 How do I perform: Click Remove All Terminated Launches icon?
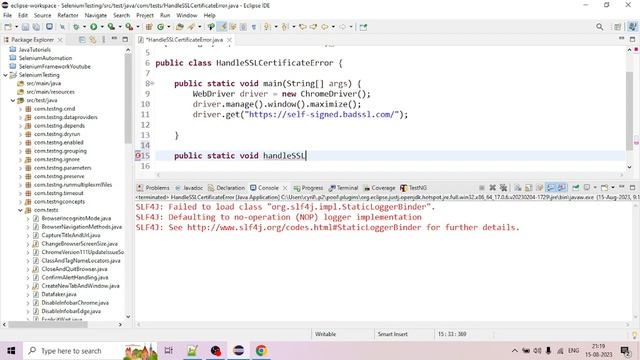(x=504, y=188)
